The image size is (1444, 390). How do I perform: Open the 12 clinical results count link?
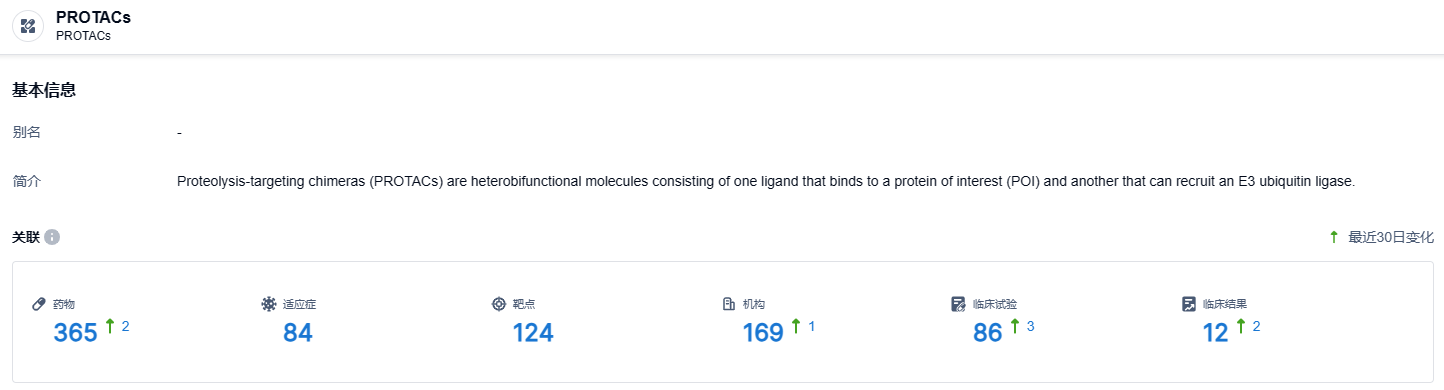pyautogui.click(x=1215, y=333)
